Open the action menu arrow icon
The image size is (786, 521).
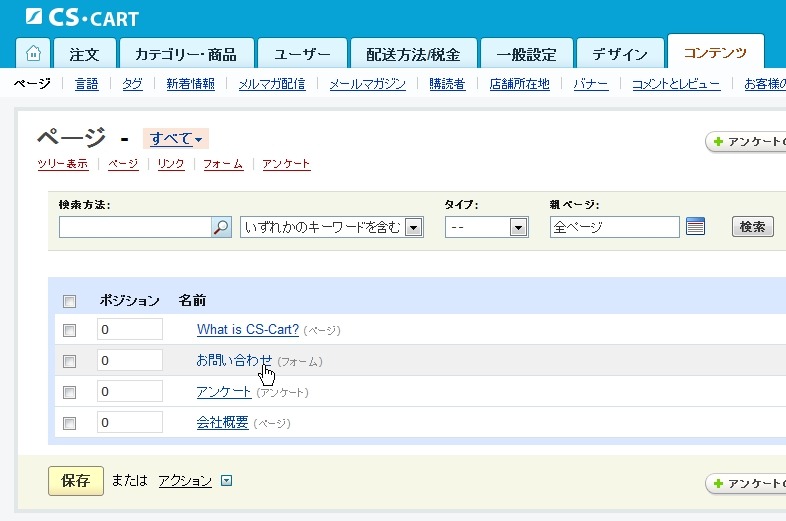point(227,480)
